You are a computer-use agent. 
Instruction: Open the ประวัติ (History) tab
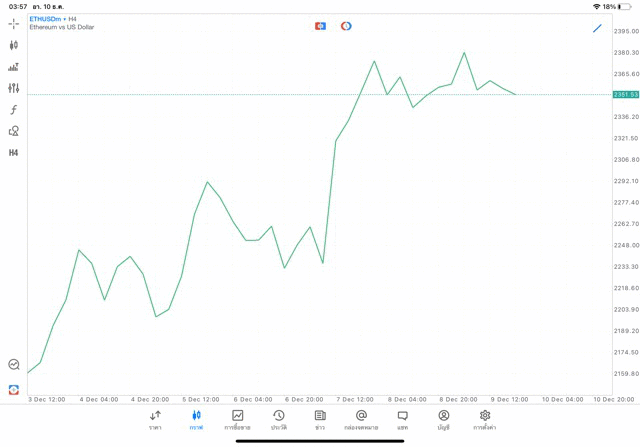[278, 420]
